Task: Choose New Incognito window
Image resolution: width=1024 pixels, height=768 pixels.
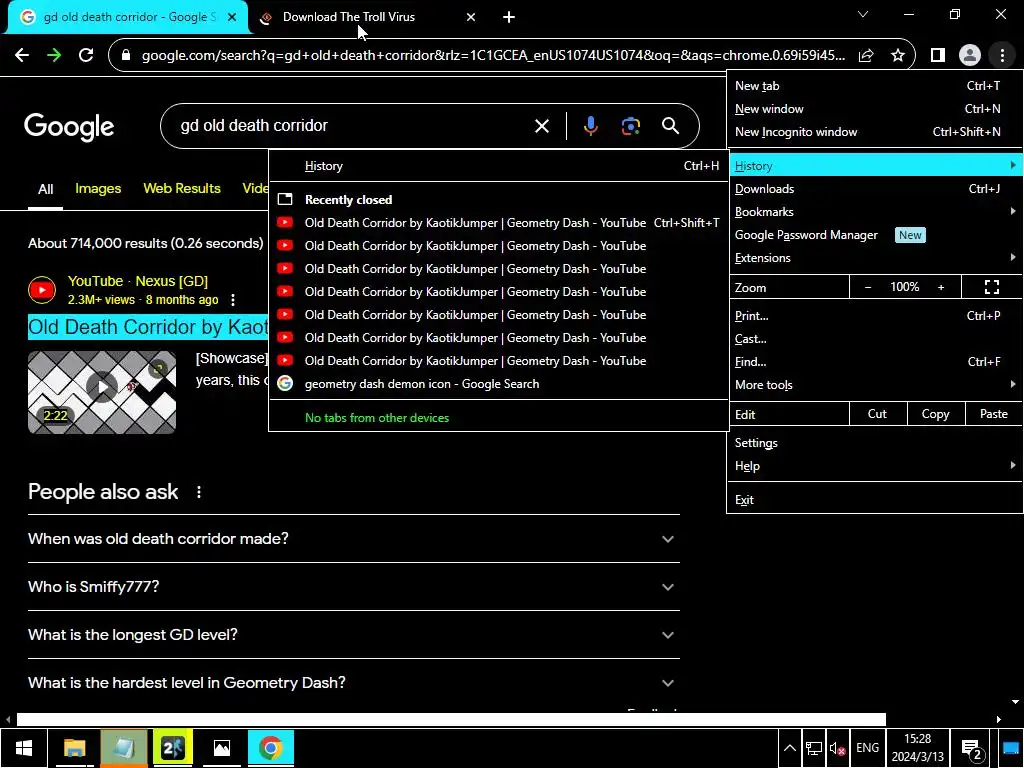Action: click(x=874, y=132)
